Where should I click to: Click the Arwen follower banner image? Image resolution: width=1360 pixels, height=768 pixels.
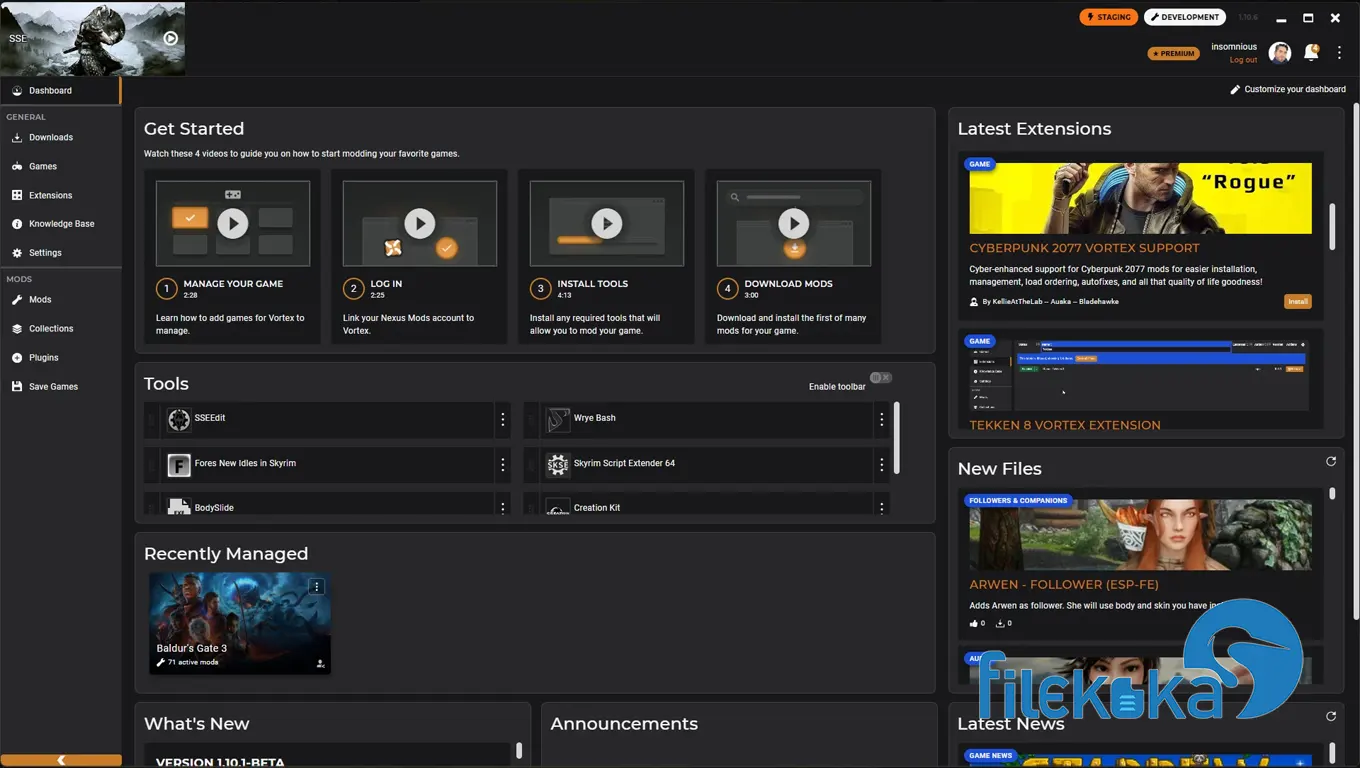click(1140, 535)
